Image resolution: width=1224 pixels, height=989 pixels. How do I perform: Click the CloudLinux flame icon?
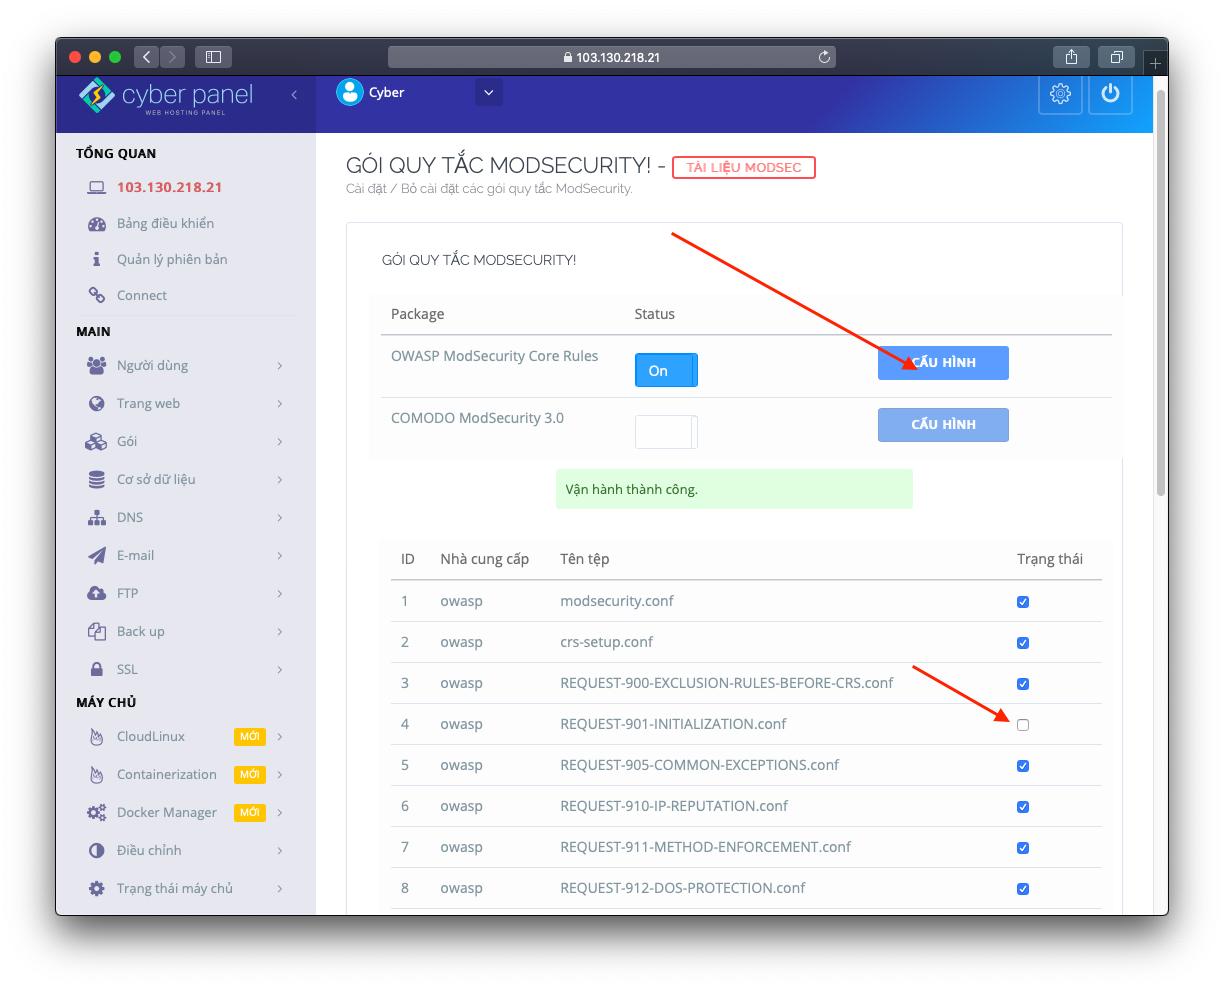coord(97,737)
